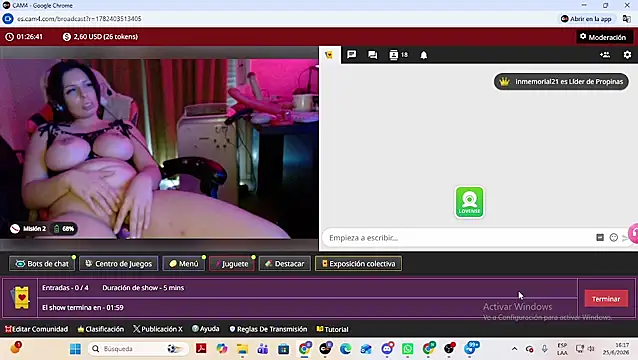This screenshot has width=638, height=360.
Task: Open Publicación X link
Action: point(158,329)
